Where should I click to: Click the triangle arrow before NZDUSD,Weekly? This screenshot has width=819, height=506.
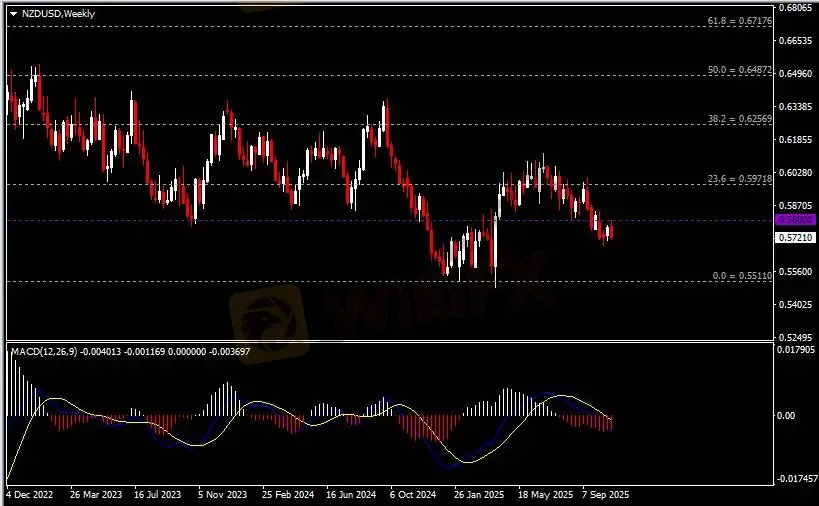coord(13,14)
